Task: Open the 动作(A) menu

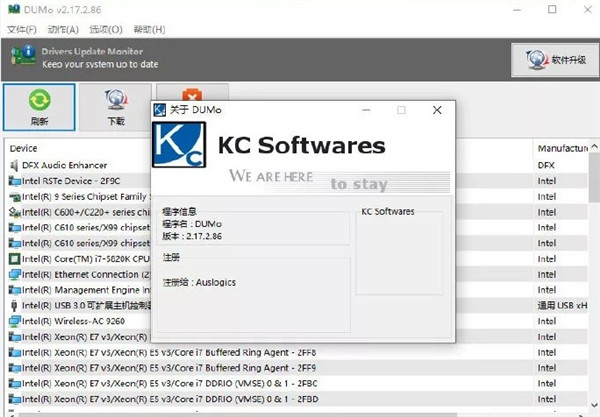Action: 63,29
